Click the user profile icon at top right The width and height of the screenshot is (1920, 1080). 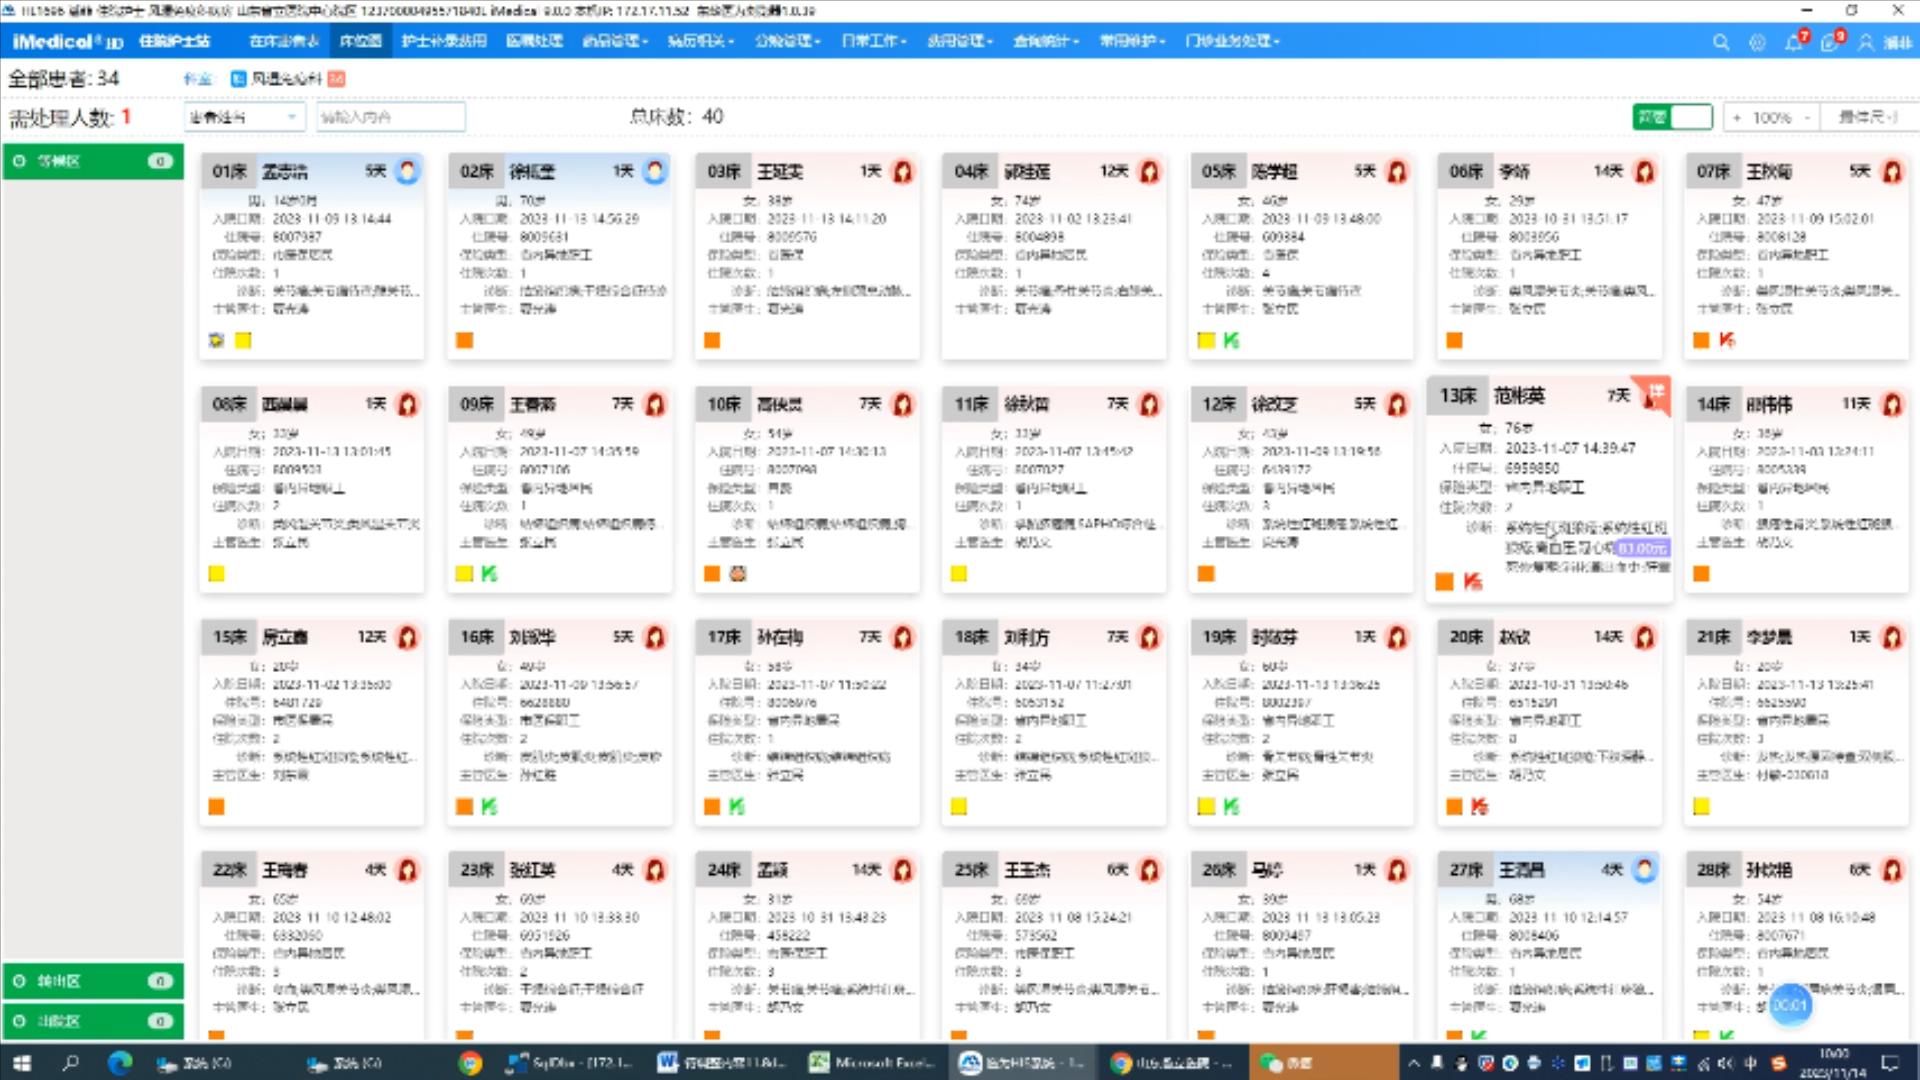pos(1866,42)
